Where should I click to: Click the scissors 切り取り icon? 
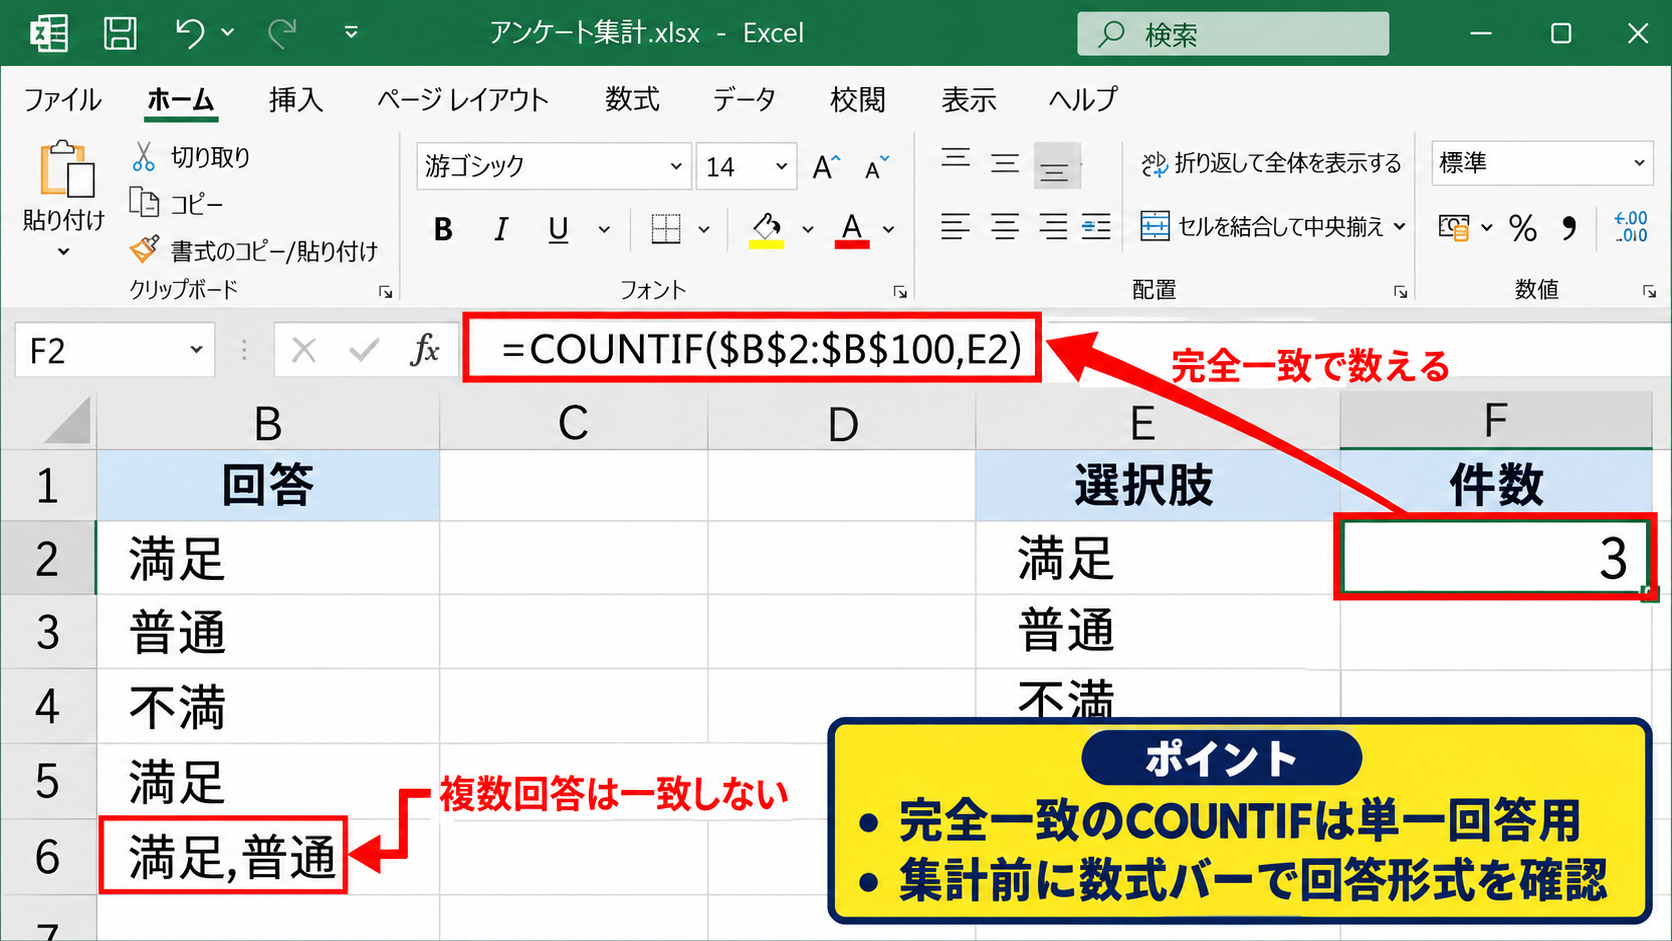144,157
